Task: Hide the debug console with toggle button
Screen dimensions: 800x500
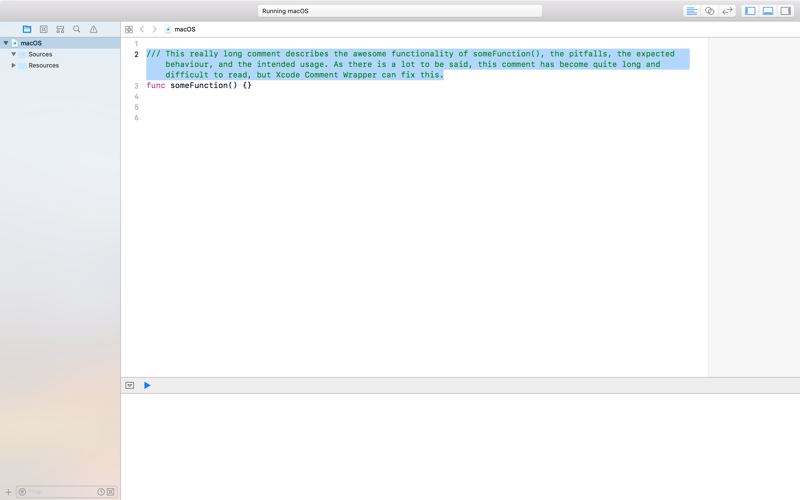Action: pyautogui.click(x=130, y=385)
